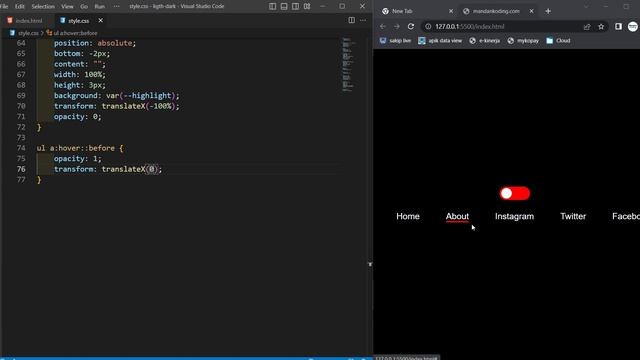Open the Edit menu

coord(19,6)
